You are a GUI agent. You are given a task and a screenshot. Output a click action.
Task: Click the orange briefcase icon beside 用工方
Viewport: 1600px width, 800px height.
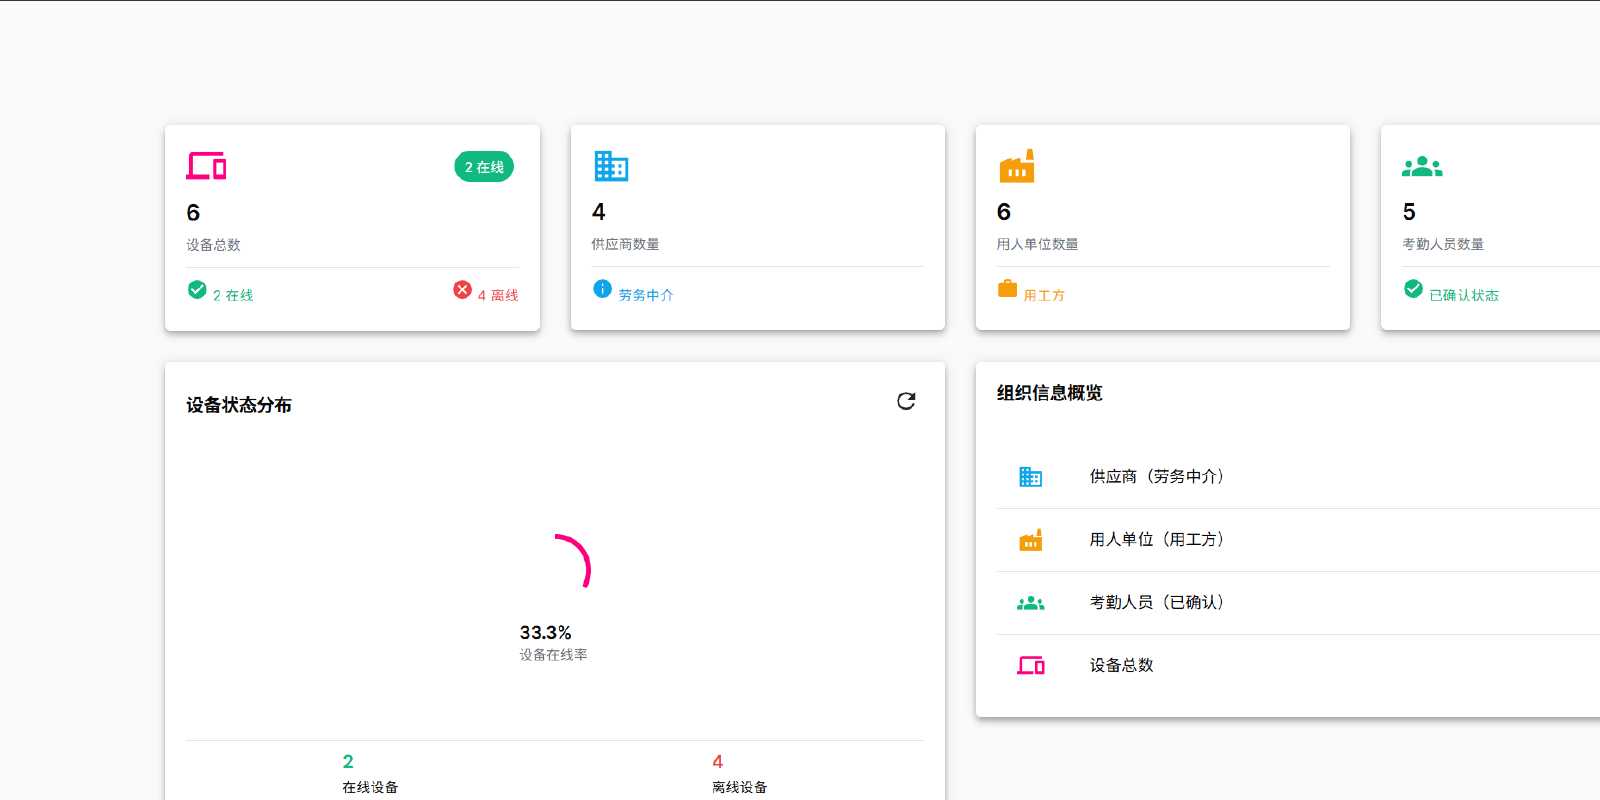(x=1007, y=289)
